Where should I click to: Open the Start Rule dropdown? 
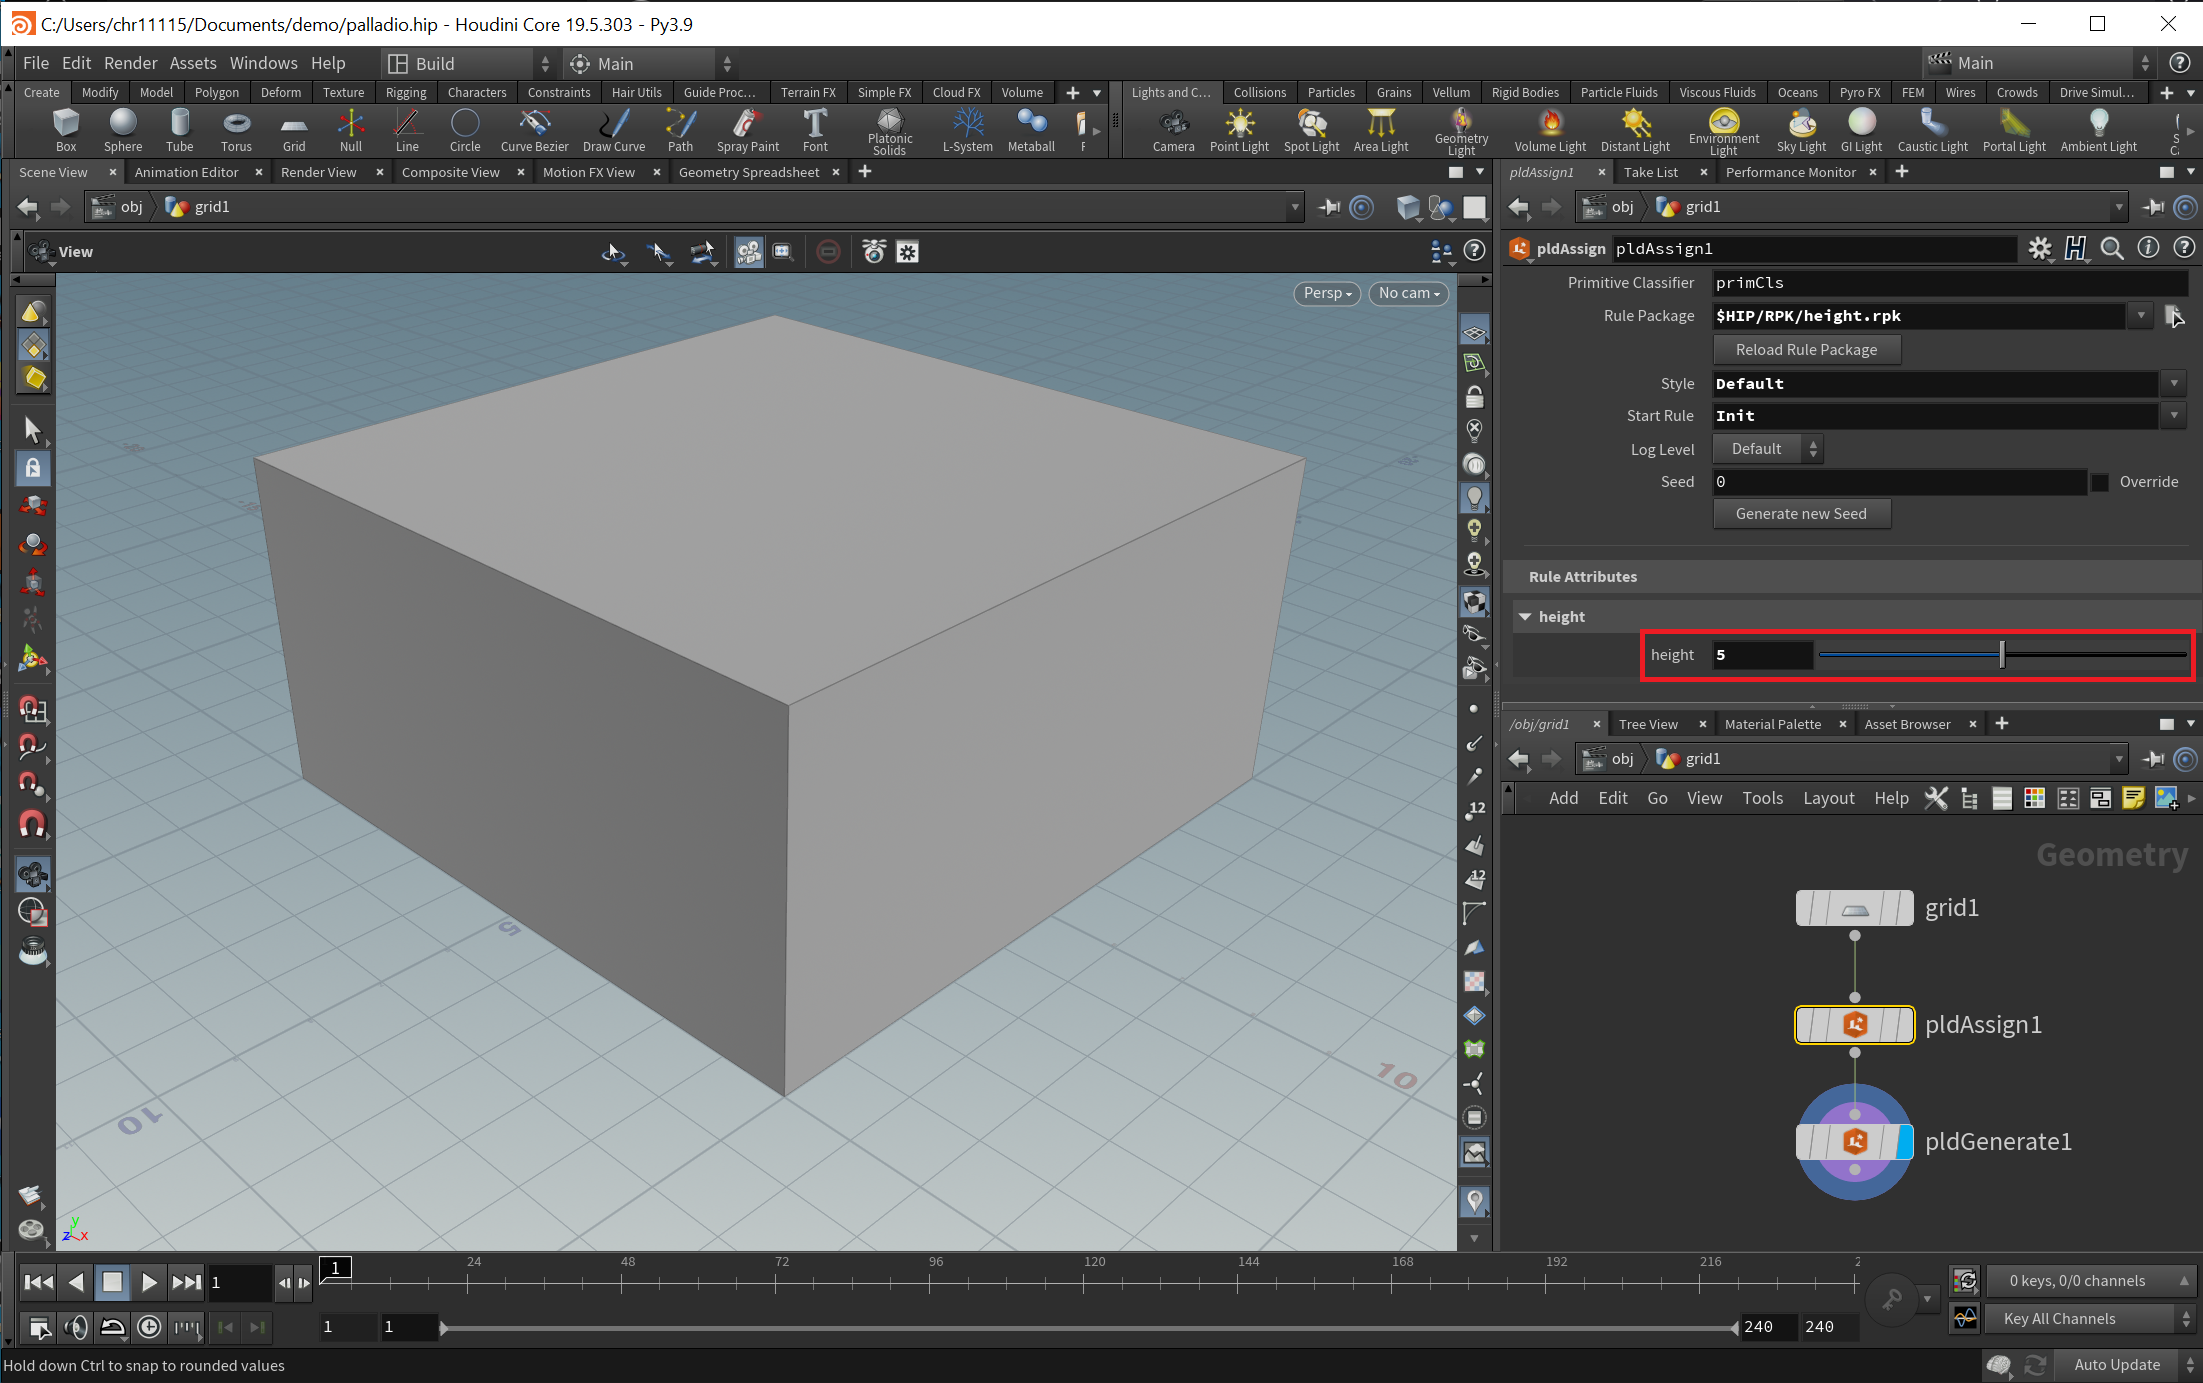point(2176,416)
